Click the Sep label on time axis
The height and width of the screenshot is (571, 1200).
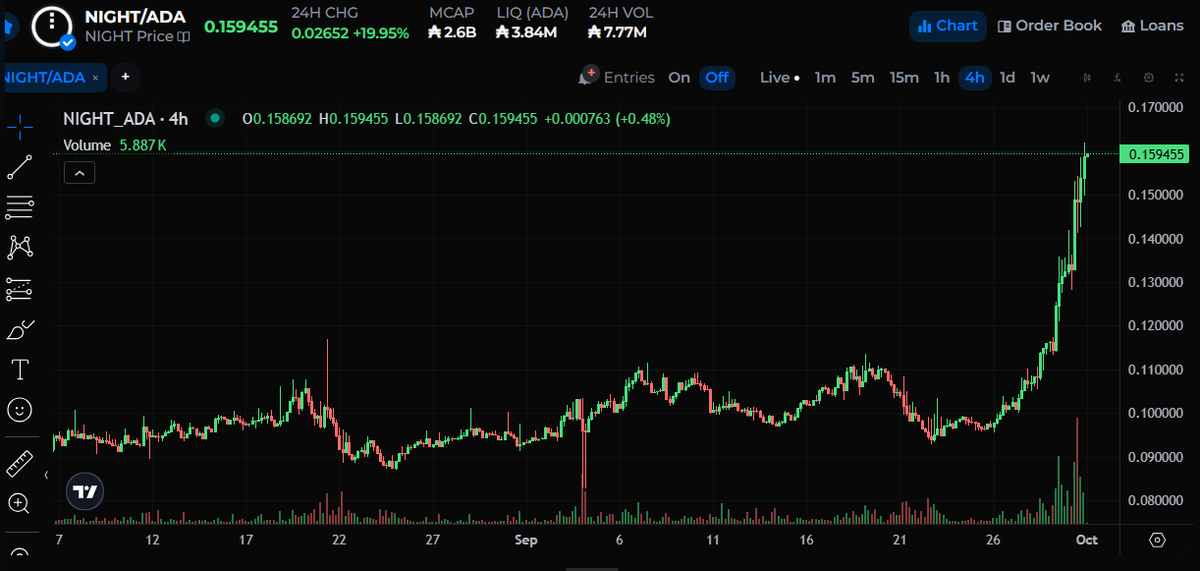526,540
